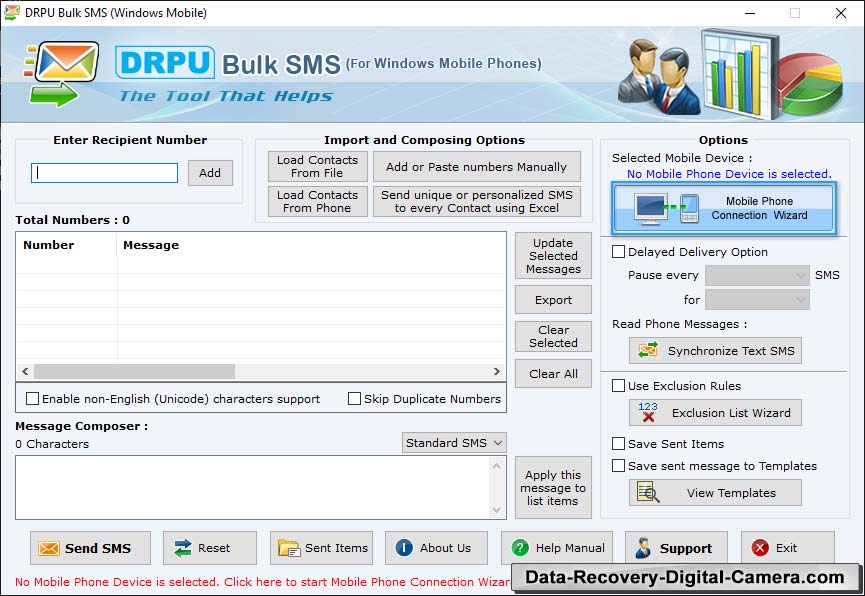Click the horizontal scrollbar thumb in the list

[x=135, y=371]
